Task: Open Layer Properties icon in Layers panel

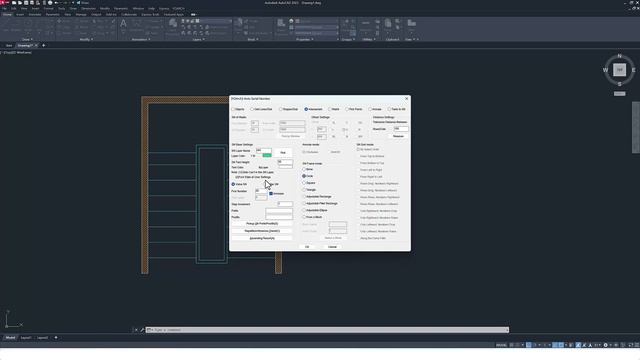Action: [173, 23]
